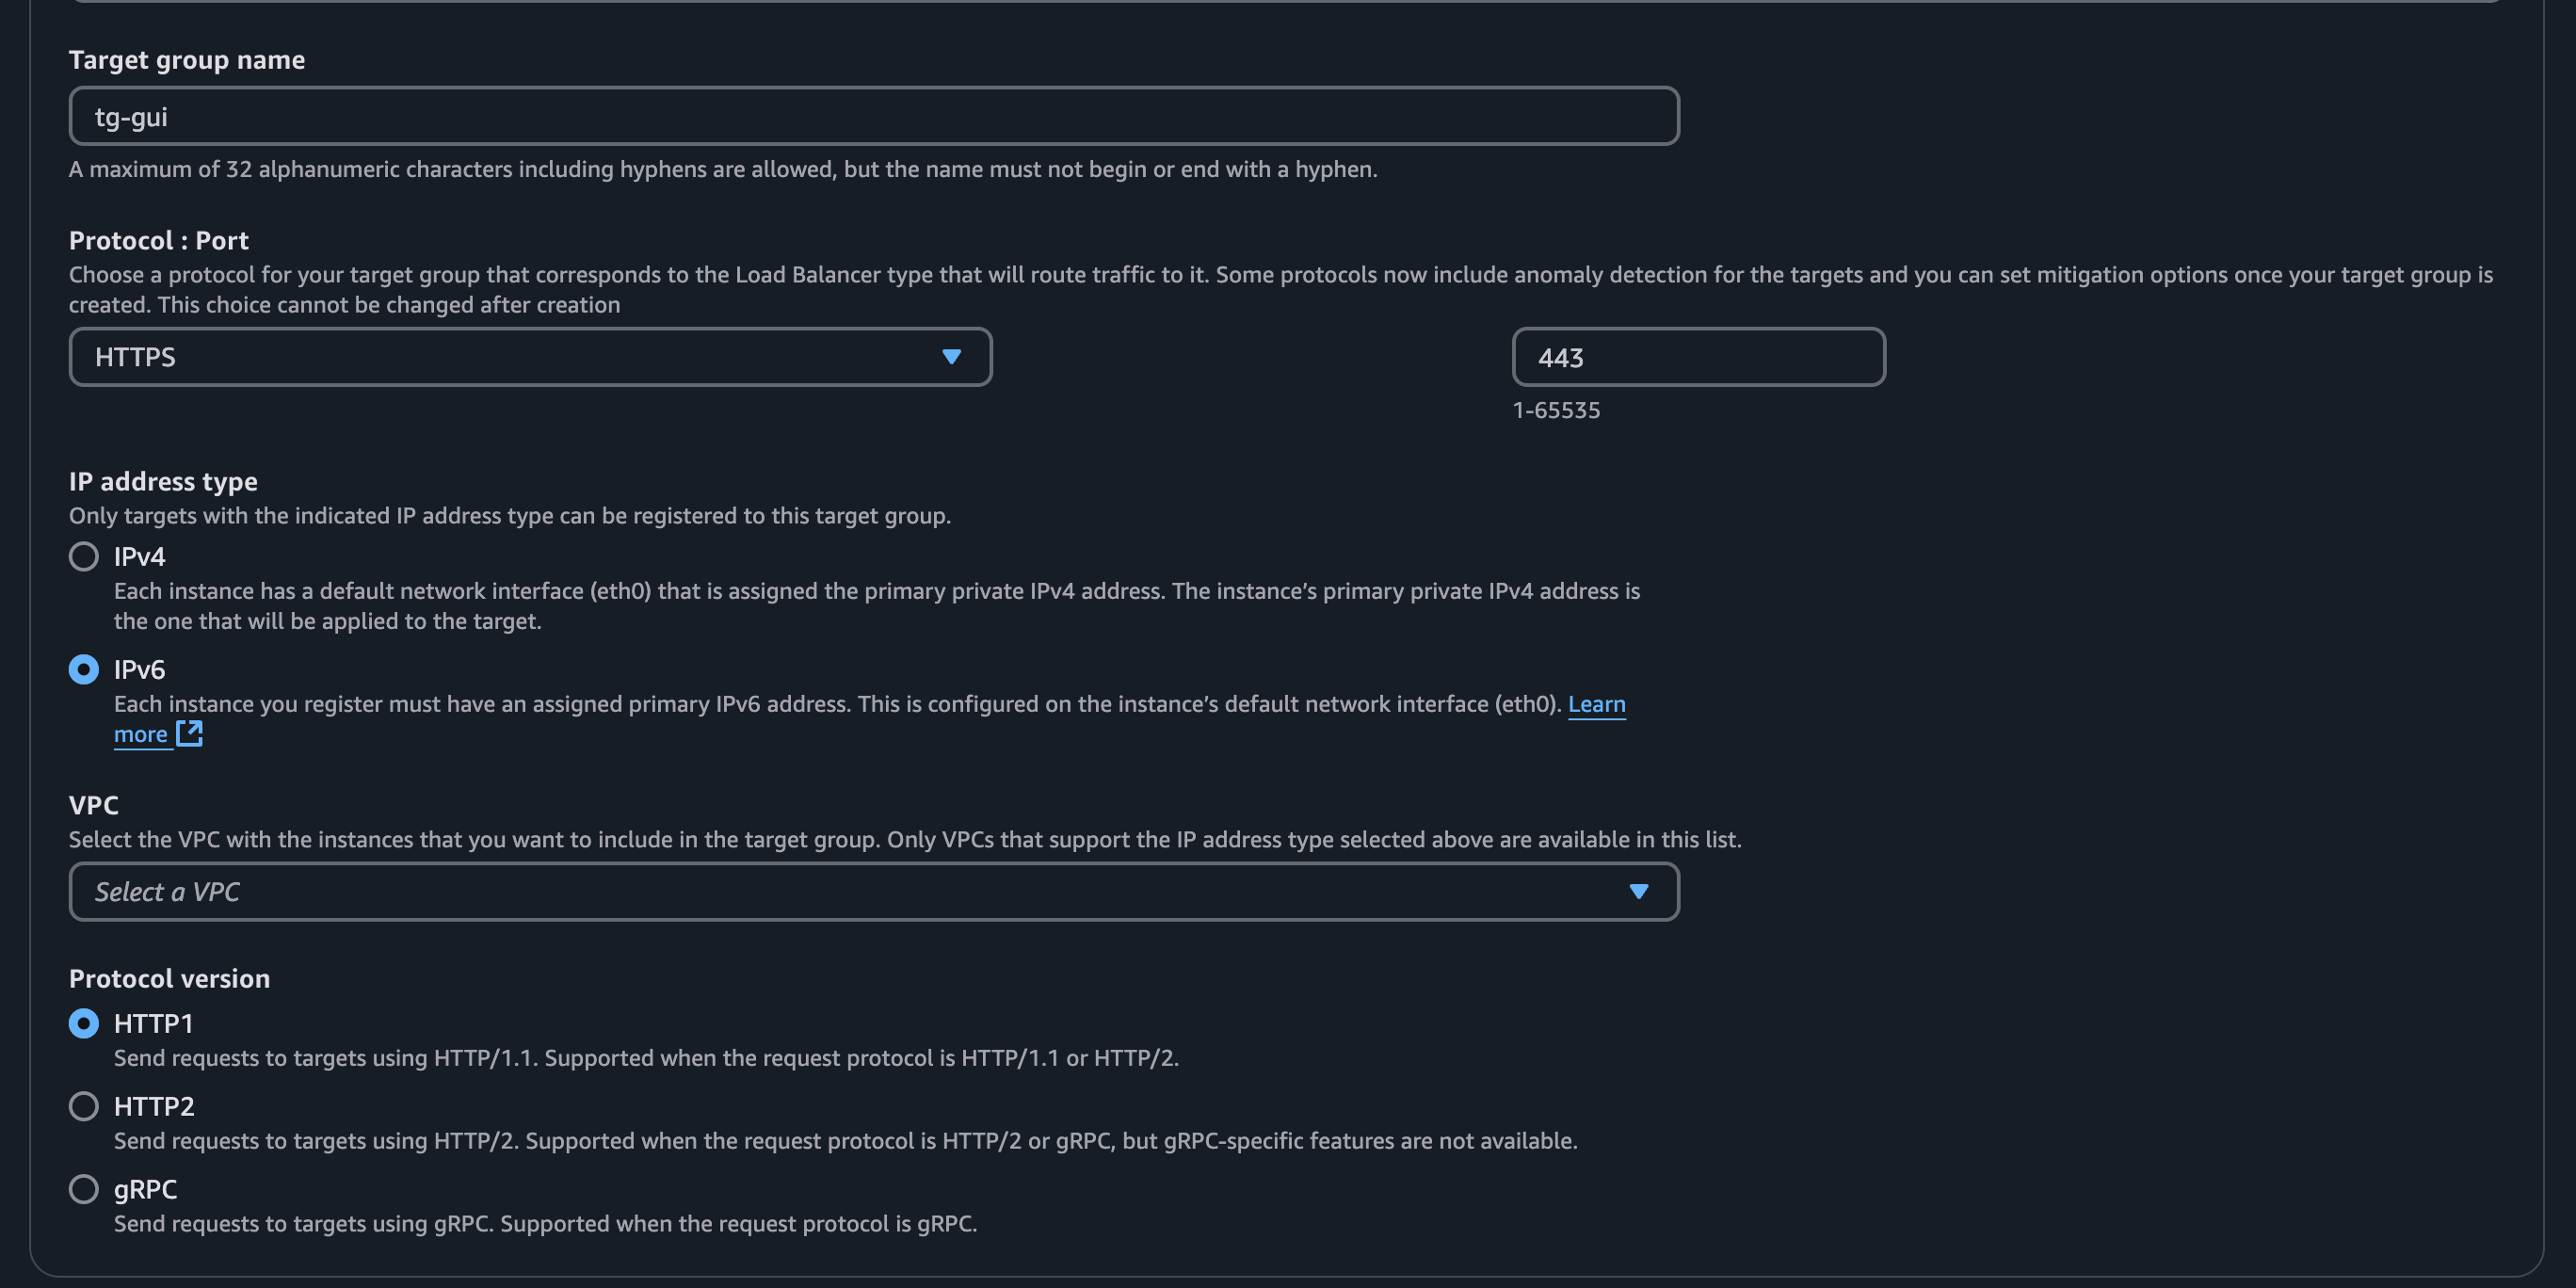This screenshot has width=2576, height=1288.
Task: Click the 1-65535 port range hint
Action: coord(1556,410)
